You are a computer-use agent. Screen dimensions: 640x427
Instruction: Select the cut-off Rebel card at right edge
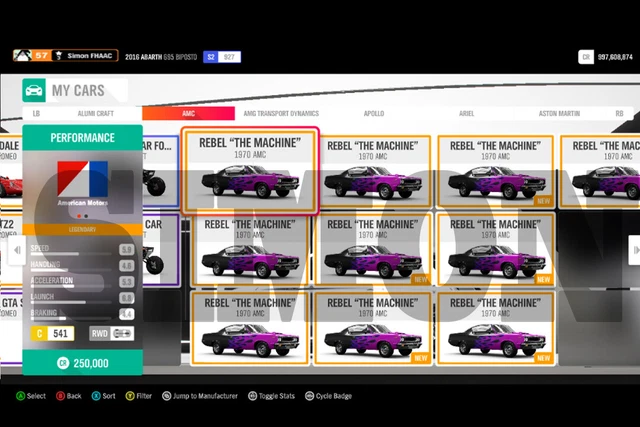[600, 171]
